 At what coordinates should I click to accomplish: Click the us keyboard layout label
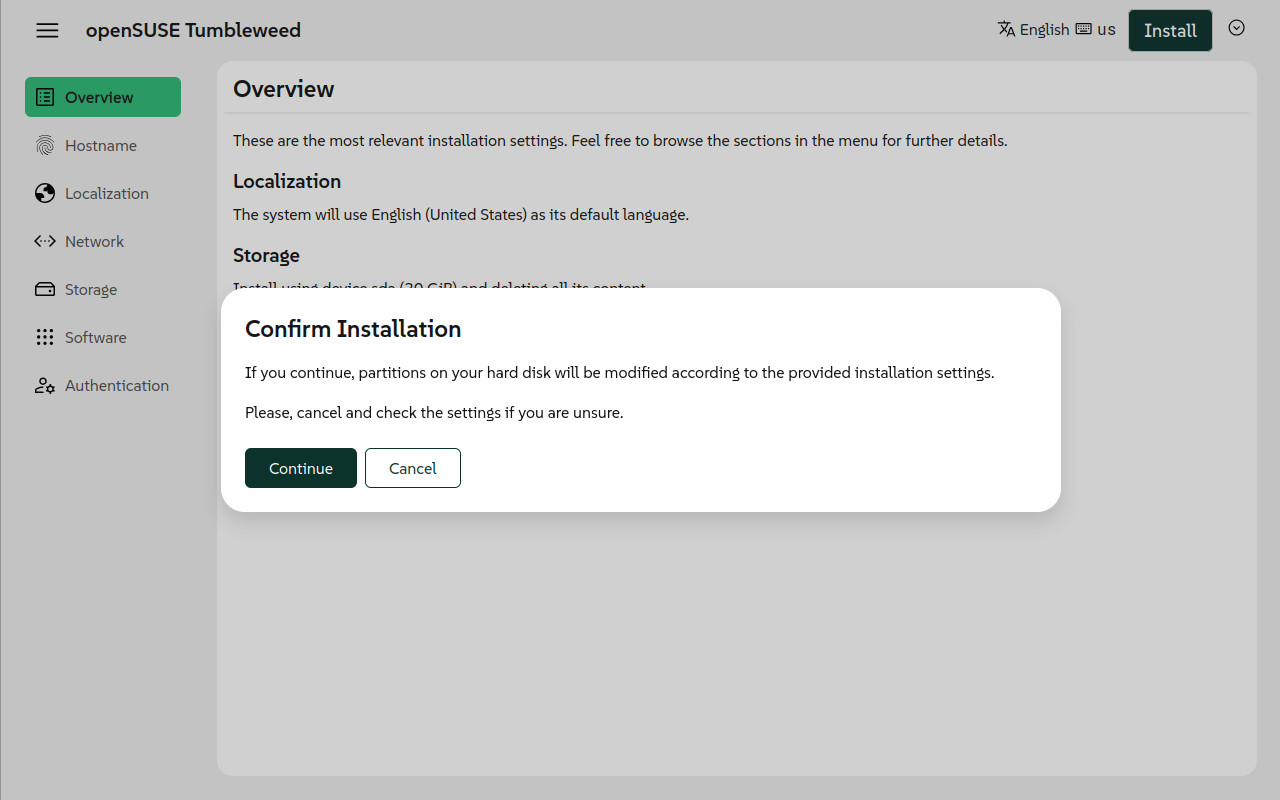(x=1106, y=29)
